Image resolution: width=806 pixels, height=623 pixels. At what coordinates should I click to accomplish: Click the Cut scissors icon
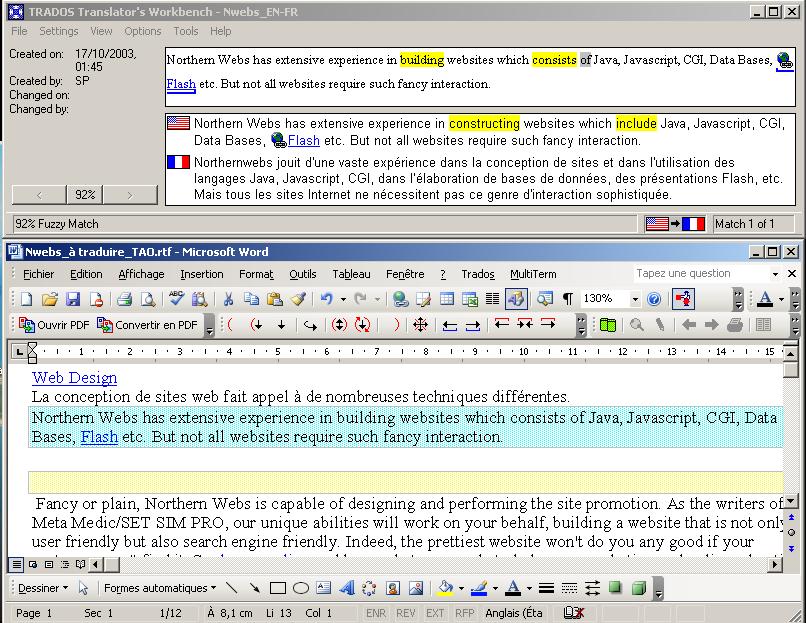pyautogui.click(x=228, y=299)
